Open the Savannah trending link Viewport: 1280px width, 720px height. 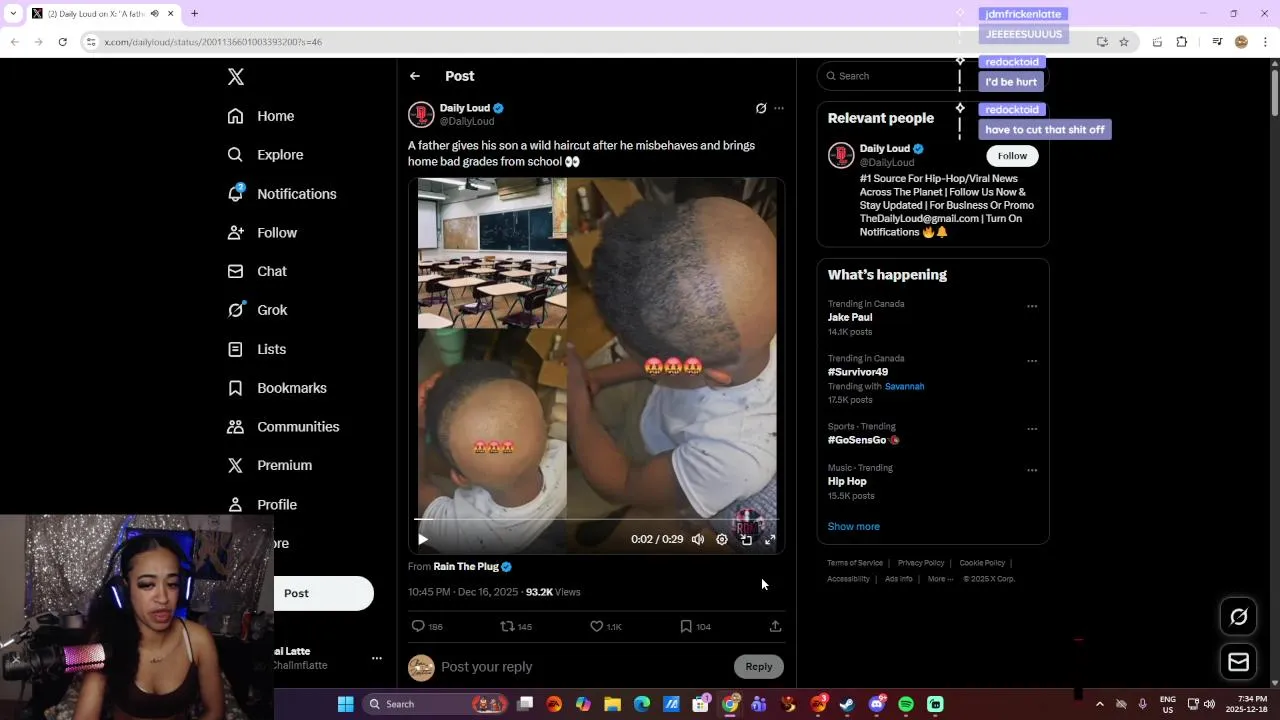pyautogui.click(x=904, y=386)
